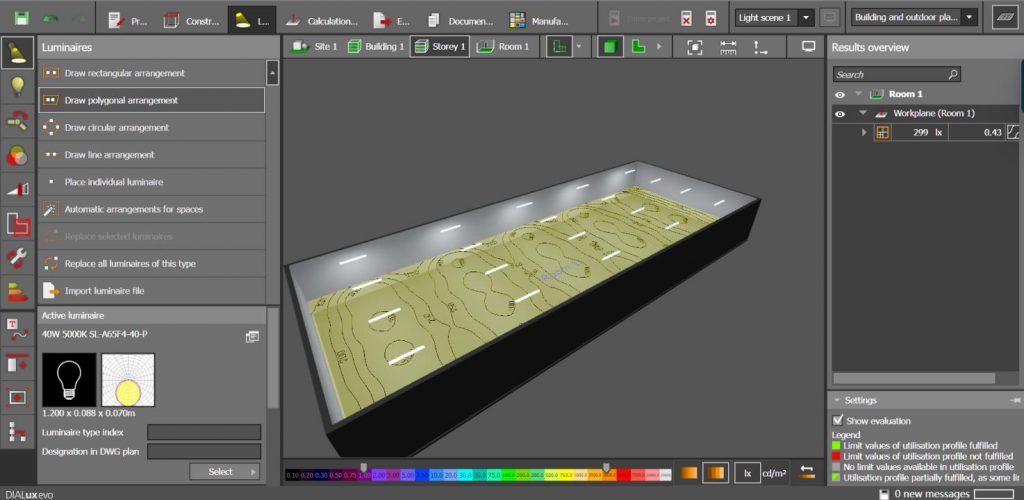Click the red framed selection sidebar icon

18,397
